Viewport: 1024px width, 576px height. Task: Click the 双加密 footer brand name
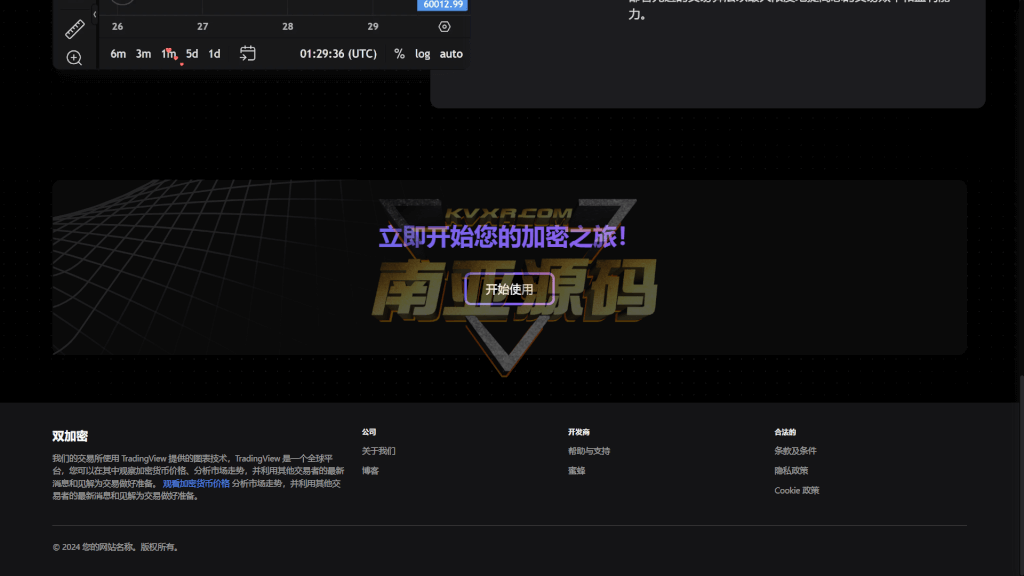[x=70, y=436]
